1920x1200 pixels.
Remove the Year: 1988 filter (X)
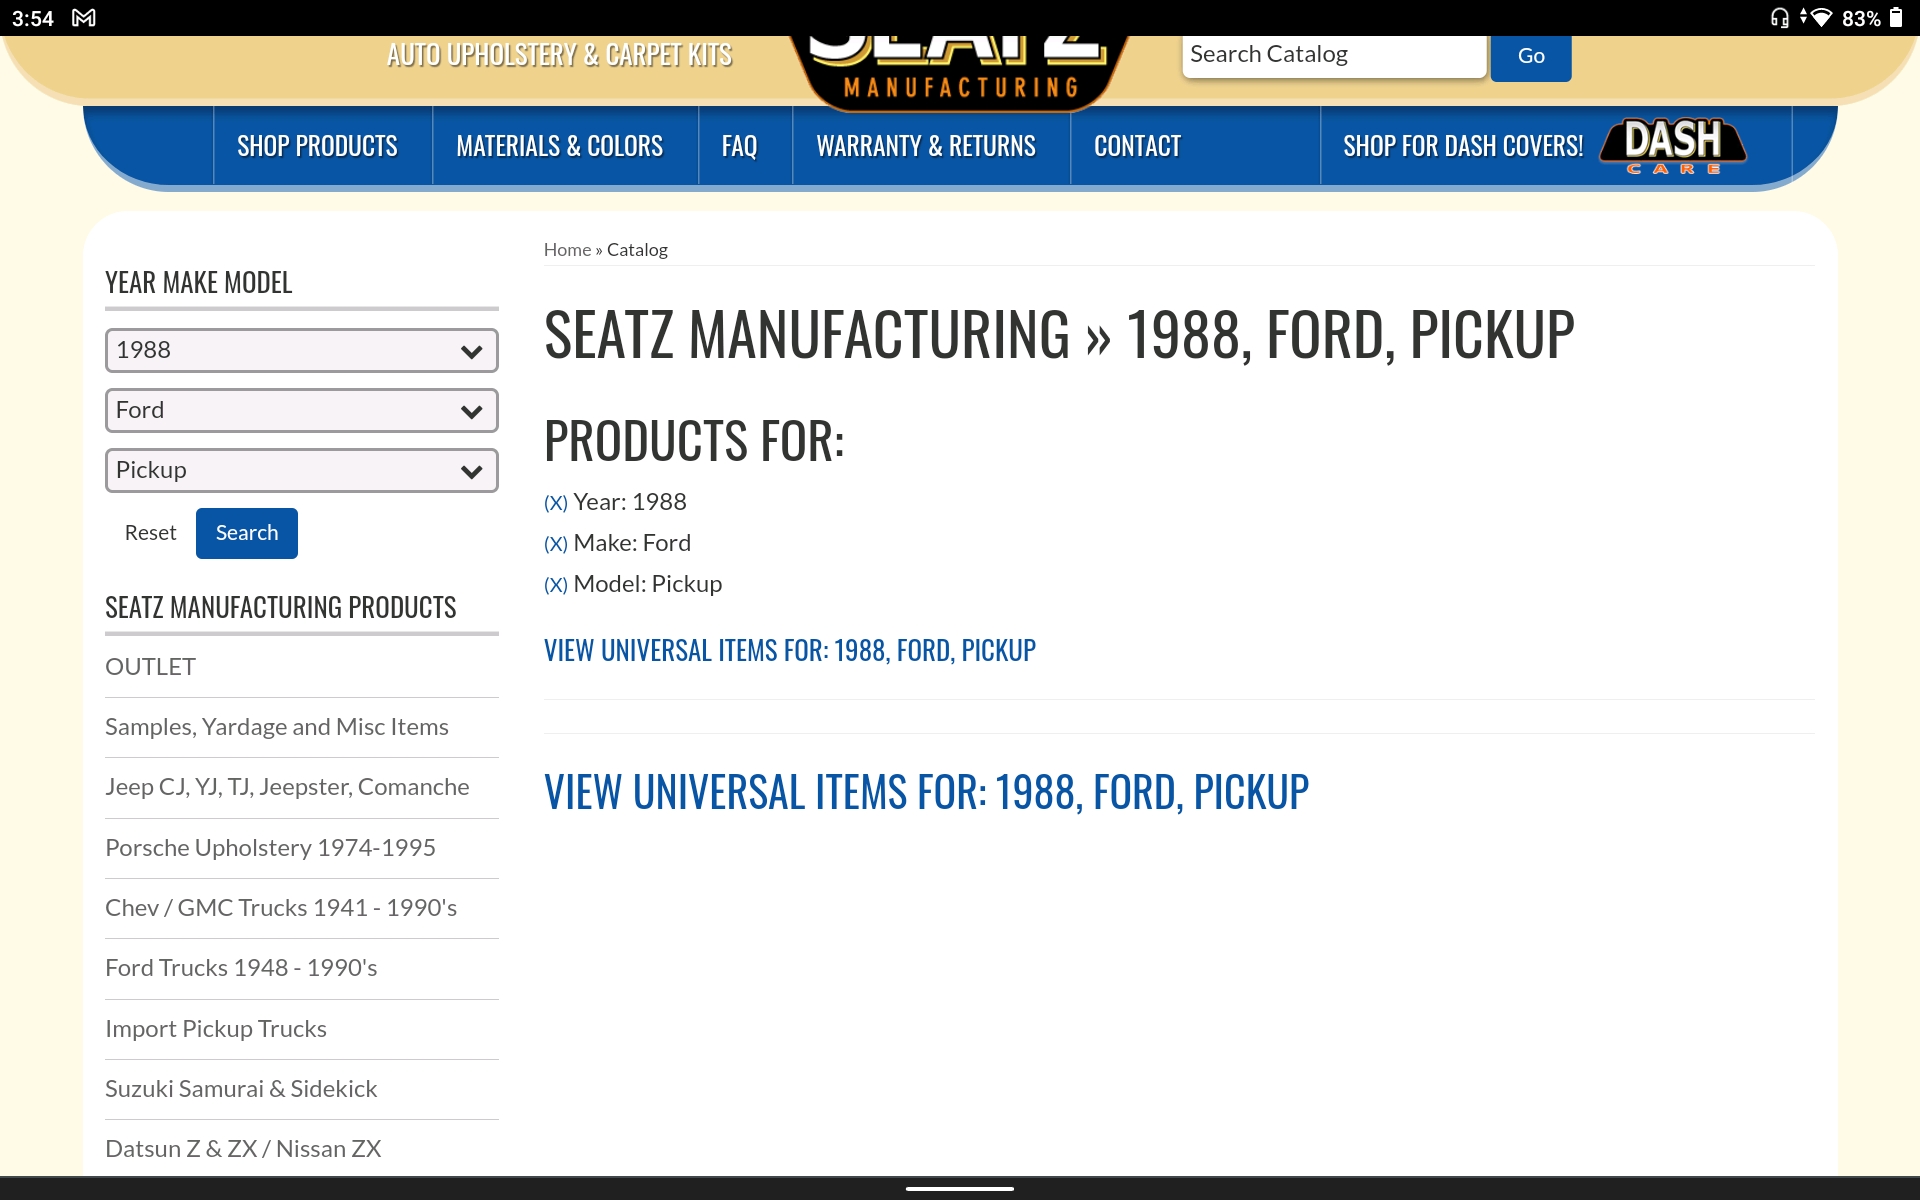tap(555, 503)
